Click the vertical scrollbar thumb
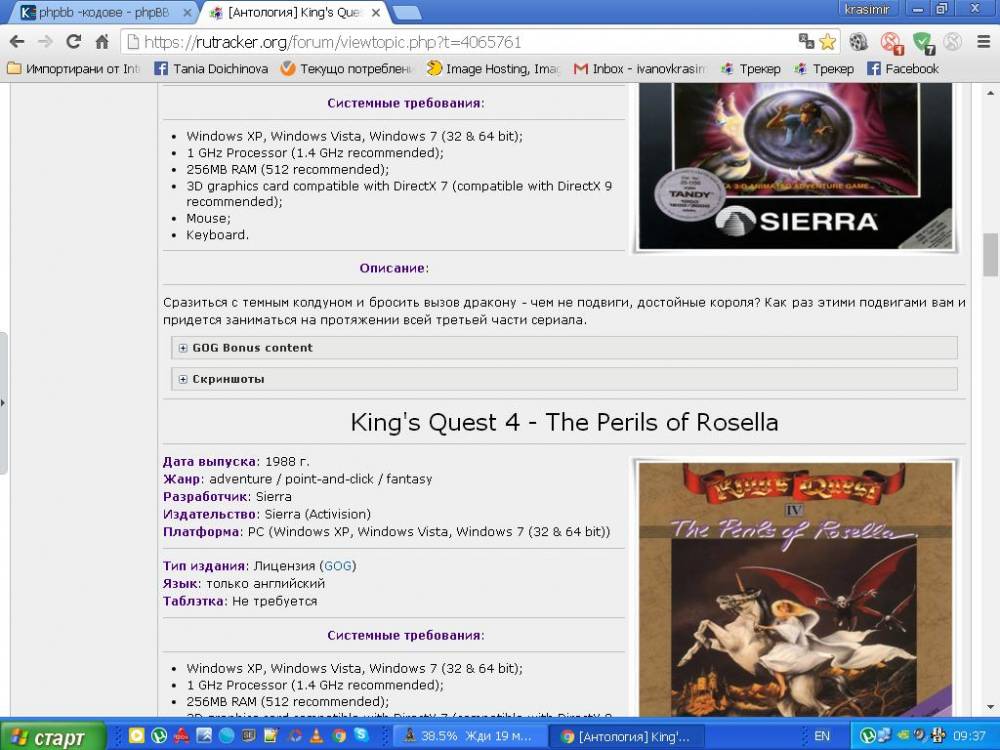The width and height of the screenshot is (1000, 750). click(x=990, y=255)
